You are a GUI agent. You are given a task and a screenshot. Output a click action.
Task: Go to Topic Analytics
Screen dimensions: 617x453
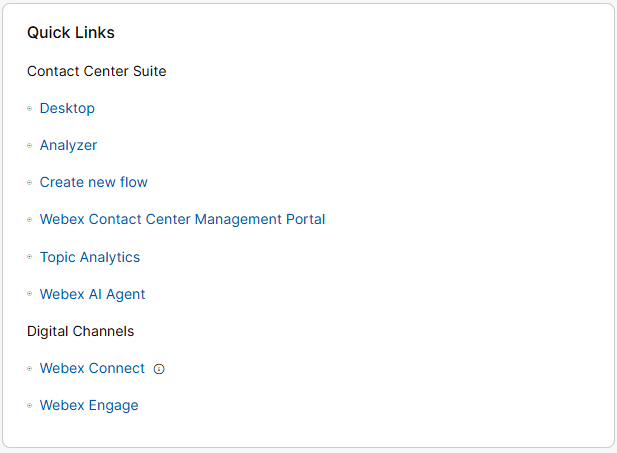point(90,257)
